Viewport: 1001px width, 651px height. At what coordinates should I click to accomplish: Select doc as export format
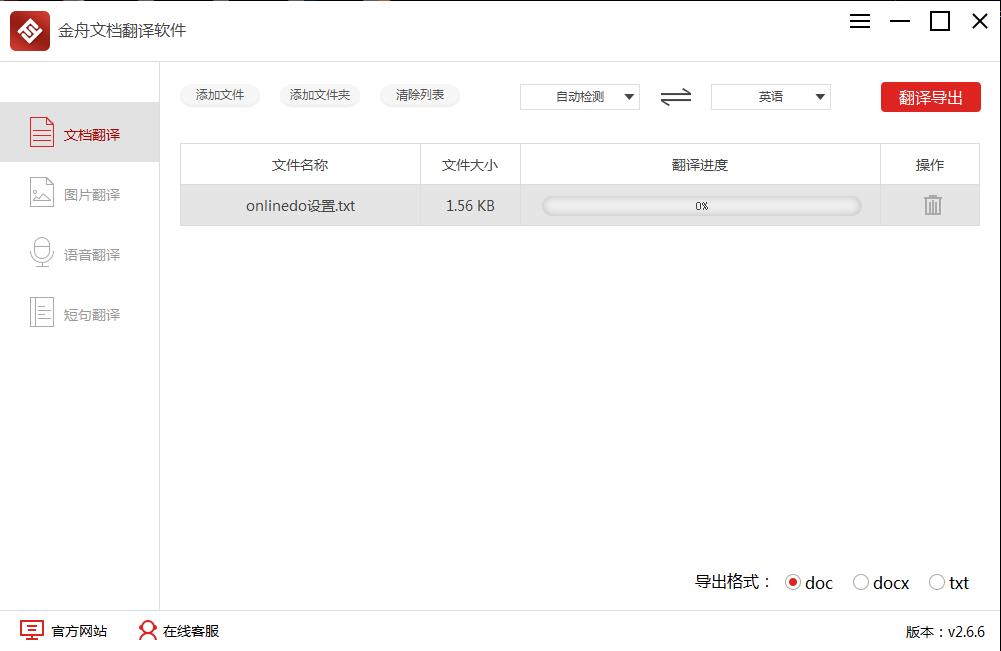tap(794, 581)
